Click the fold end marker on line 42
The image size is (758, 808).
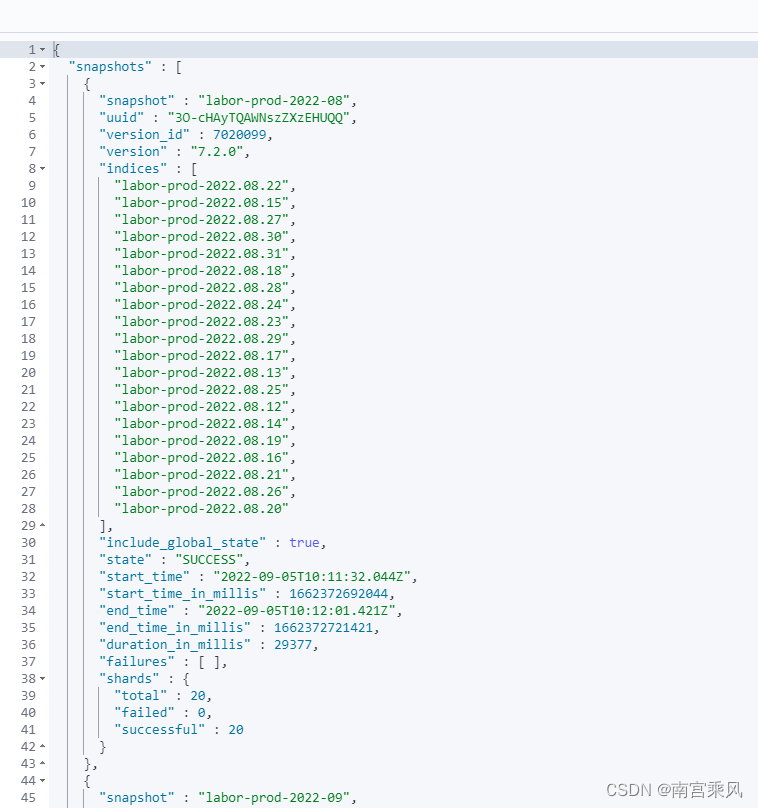pyautogui.click(x=42, y=747)
